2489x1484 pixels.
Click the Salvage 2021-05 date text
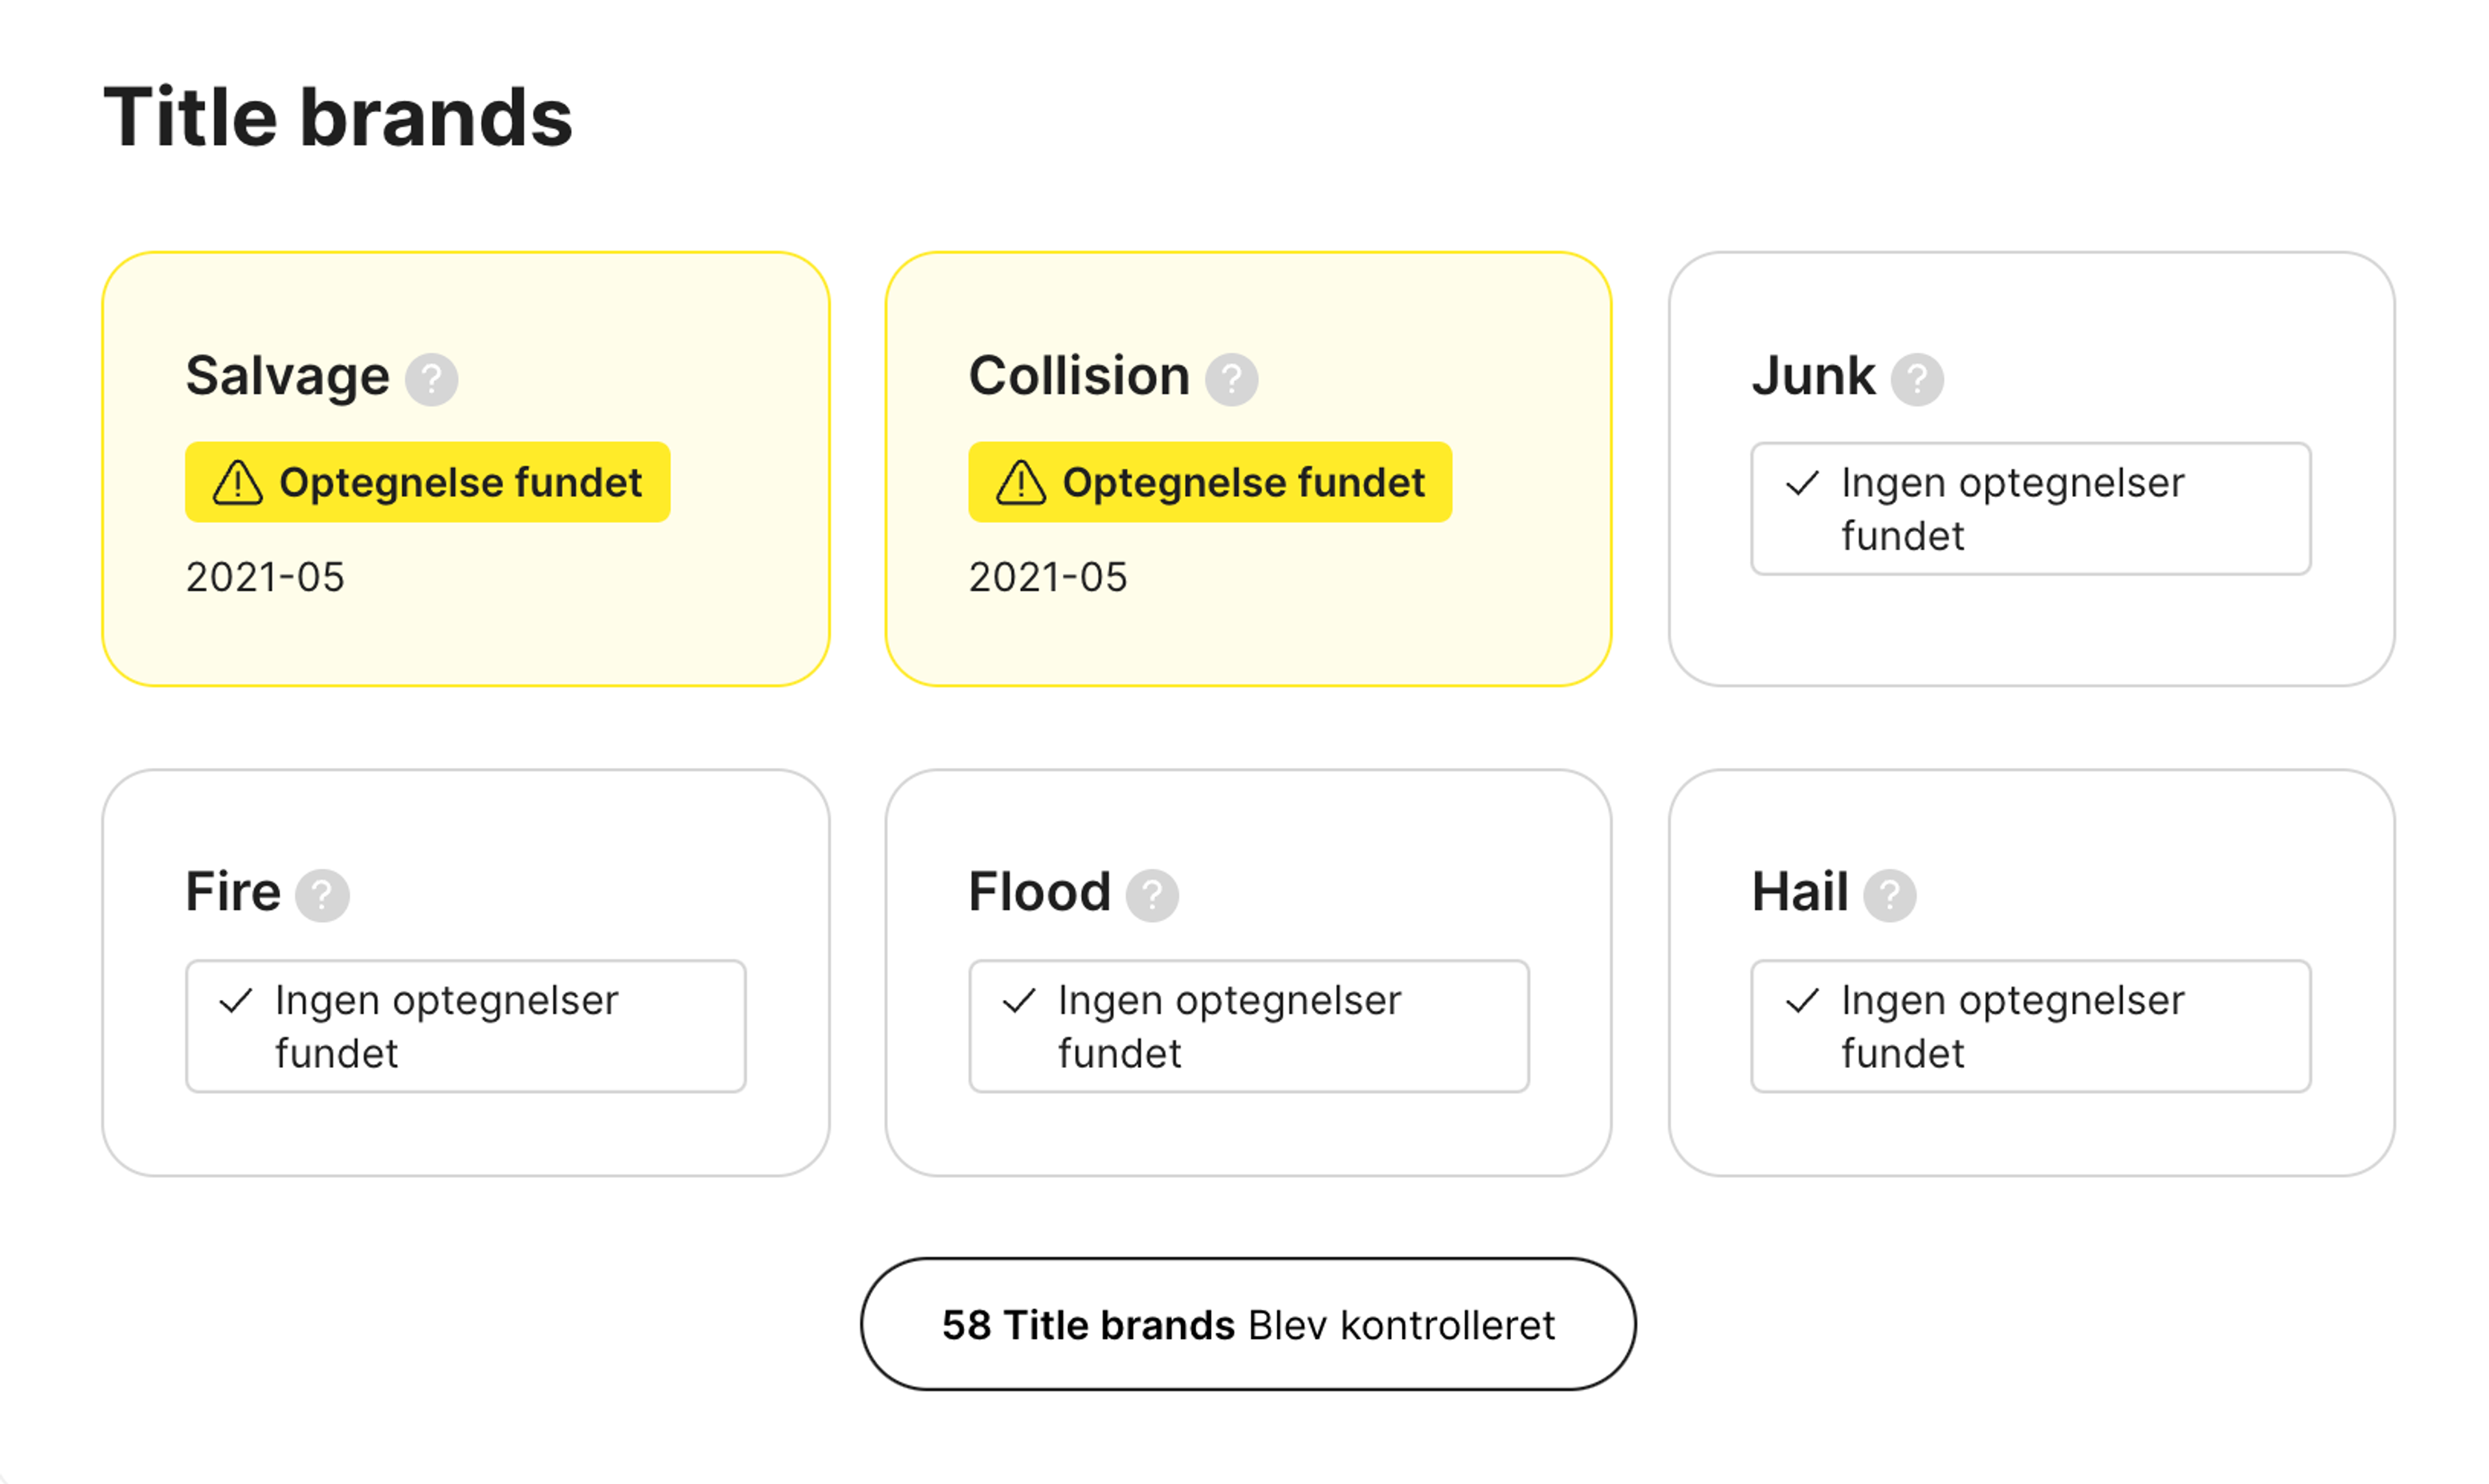(265, 577)
